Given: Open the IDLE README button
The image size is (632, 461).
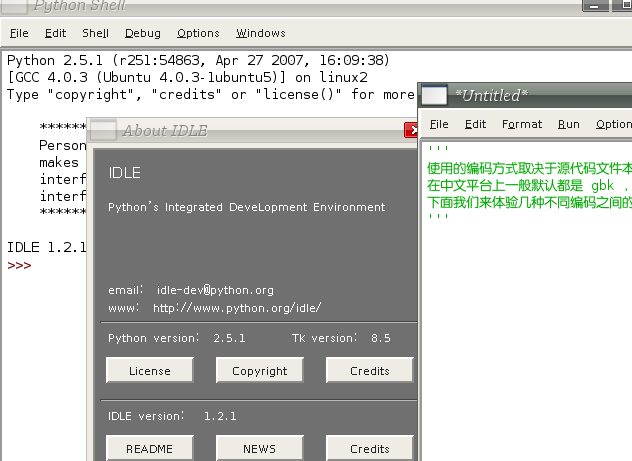Looking at the screenshot, I should click(149, 449).
